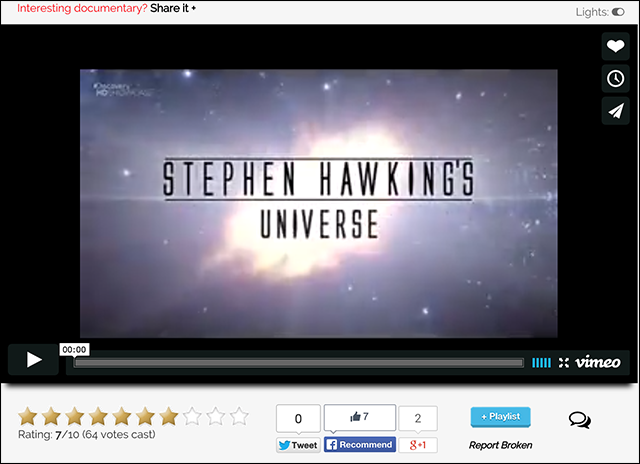The image size is (640, 464).
Task: Click the Tweet button
Action: 298,445
